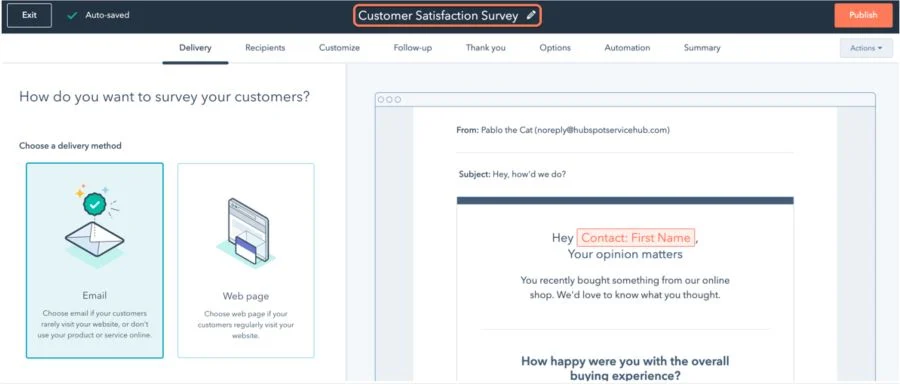900x384 pixels.
Task: Click the Auto-saved status text
Action: 107,15
